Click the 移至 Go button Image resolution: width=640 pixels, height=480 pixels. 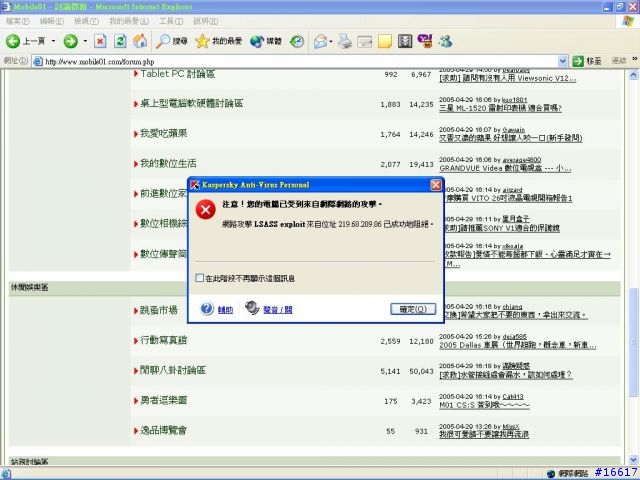(x=587, y=61)
